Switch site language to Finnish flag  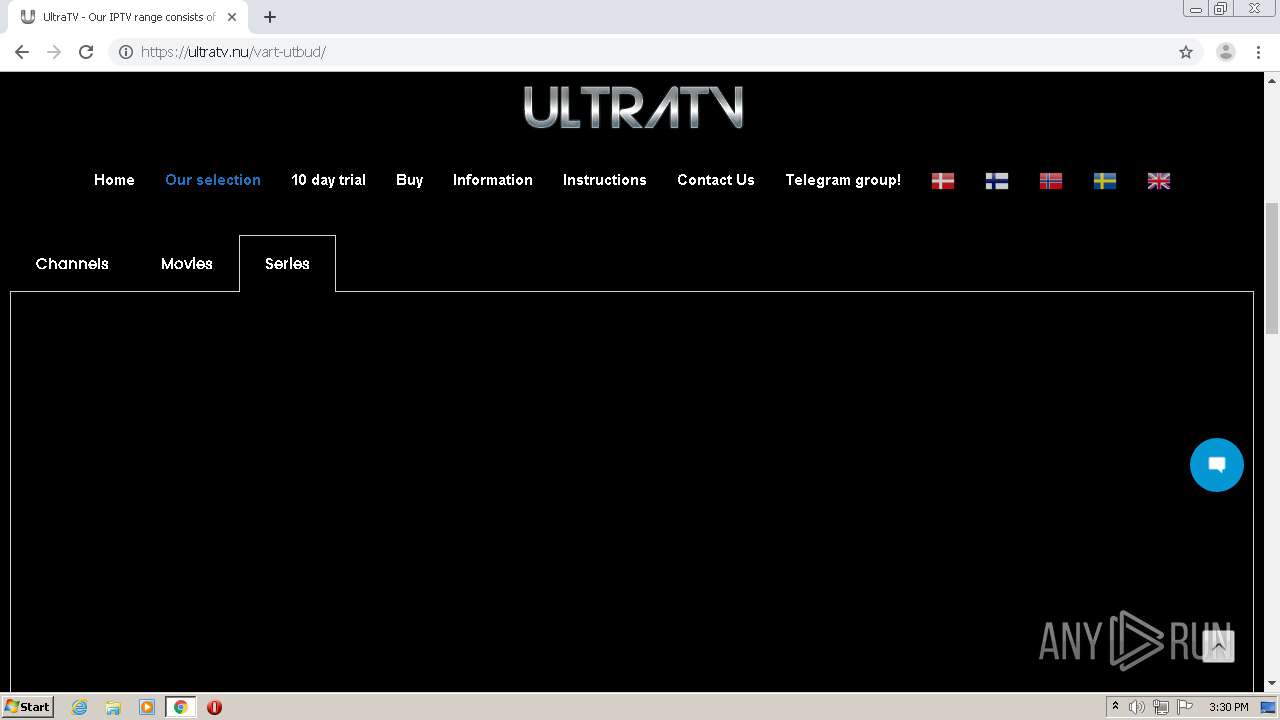pyautogui.click(x=997, y=181)
